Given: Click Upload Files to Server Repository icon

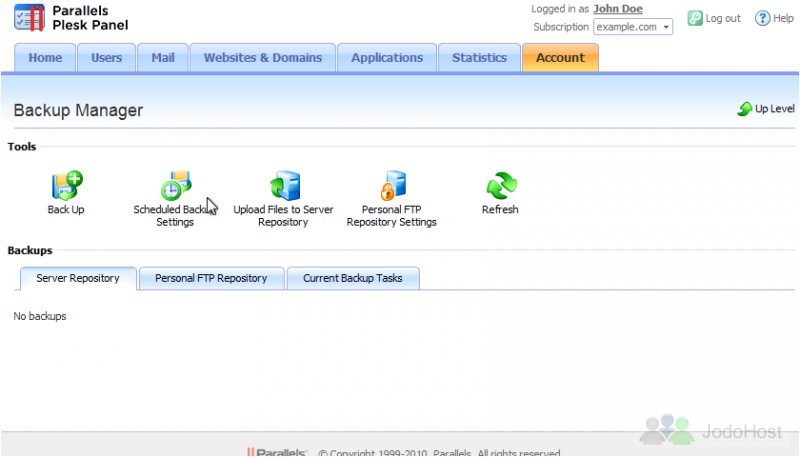Looking at the screenshot, I should click(283, 186).
